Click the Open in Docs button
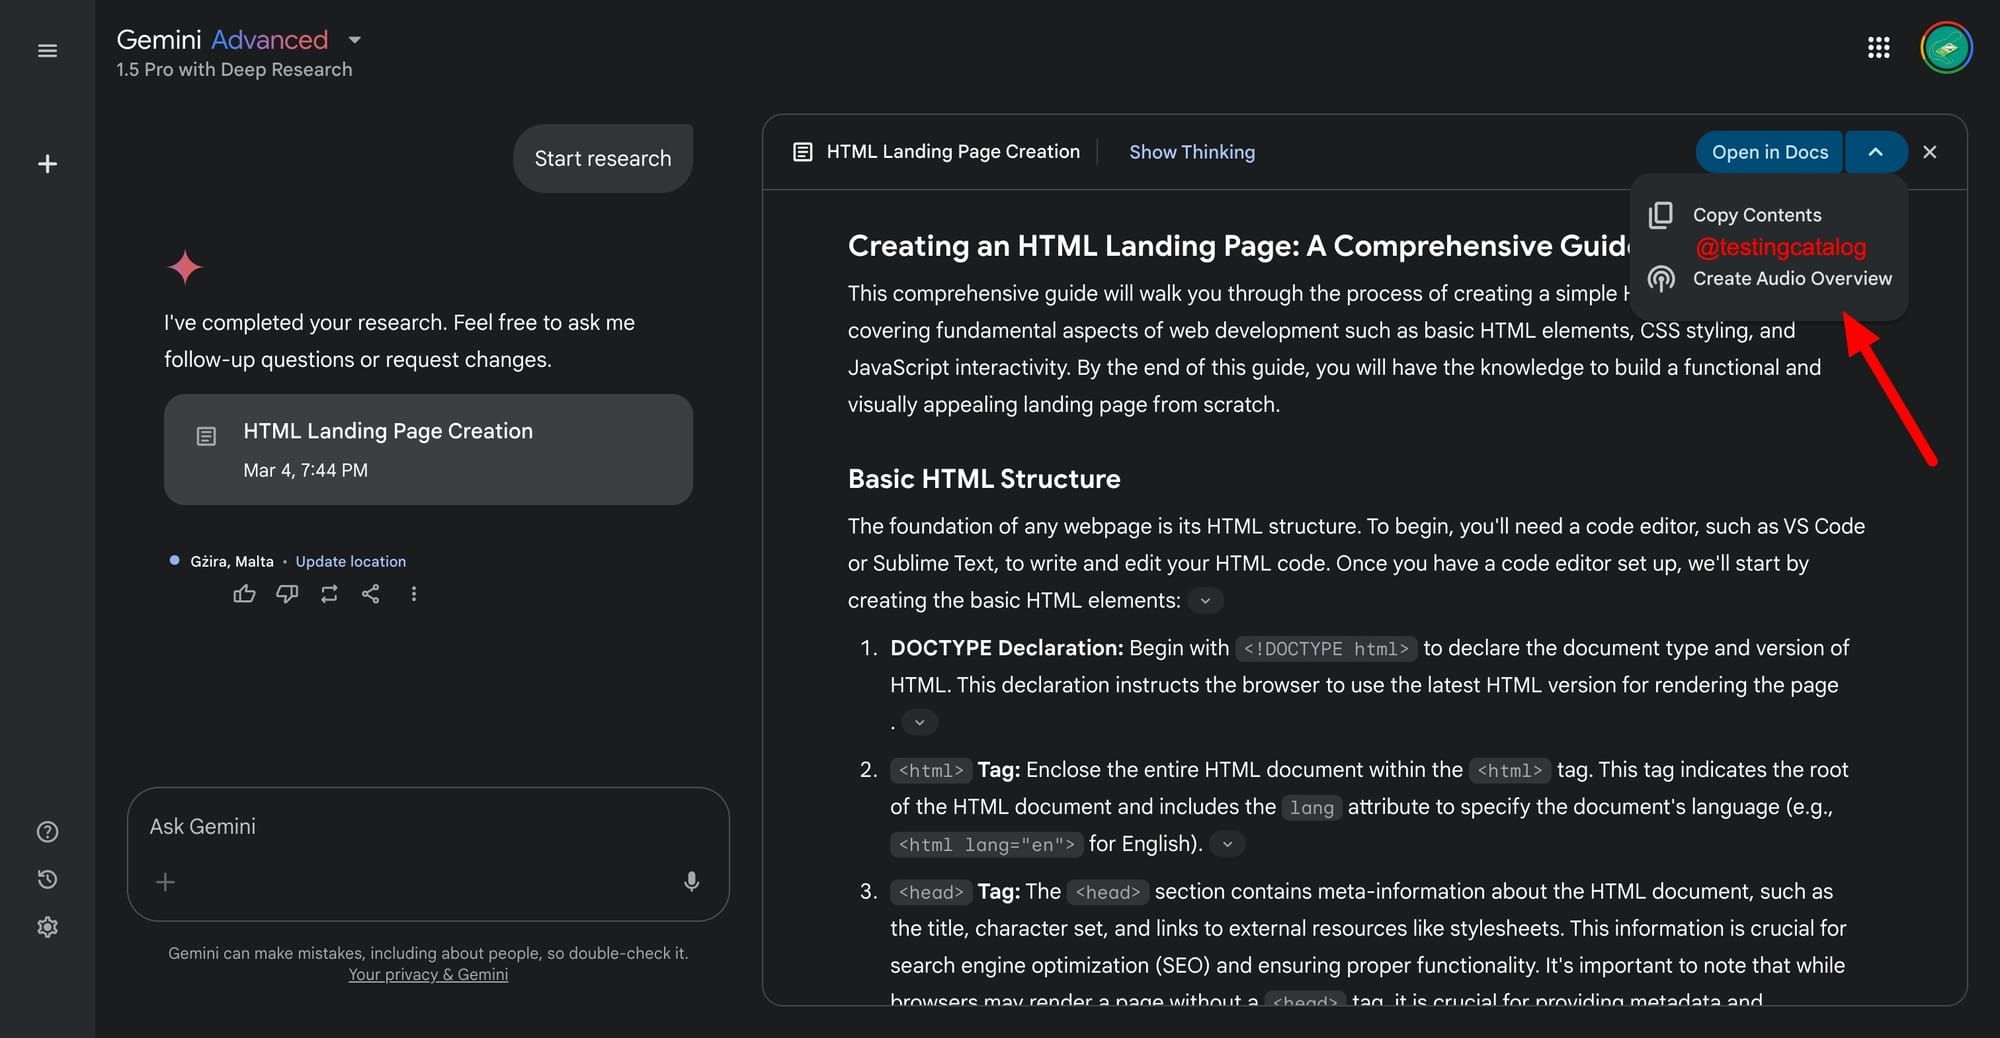 1769,152
